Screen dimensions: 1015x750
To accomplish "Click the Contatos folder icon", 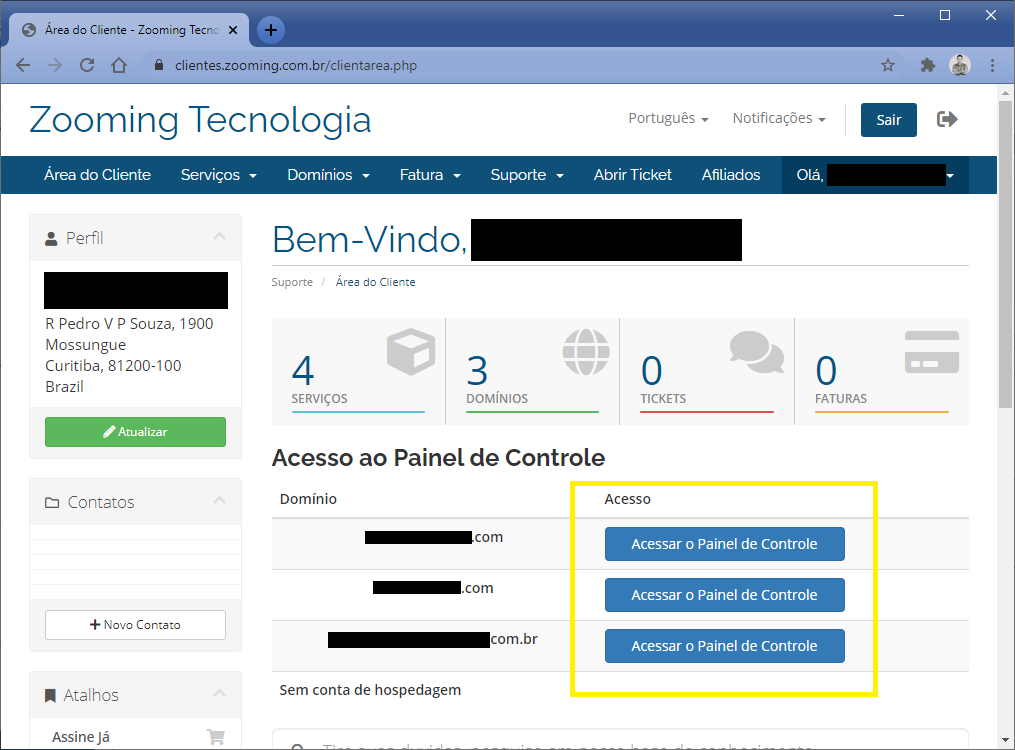I will [x=52, y=503].
